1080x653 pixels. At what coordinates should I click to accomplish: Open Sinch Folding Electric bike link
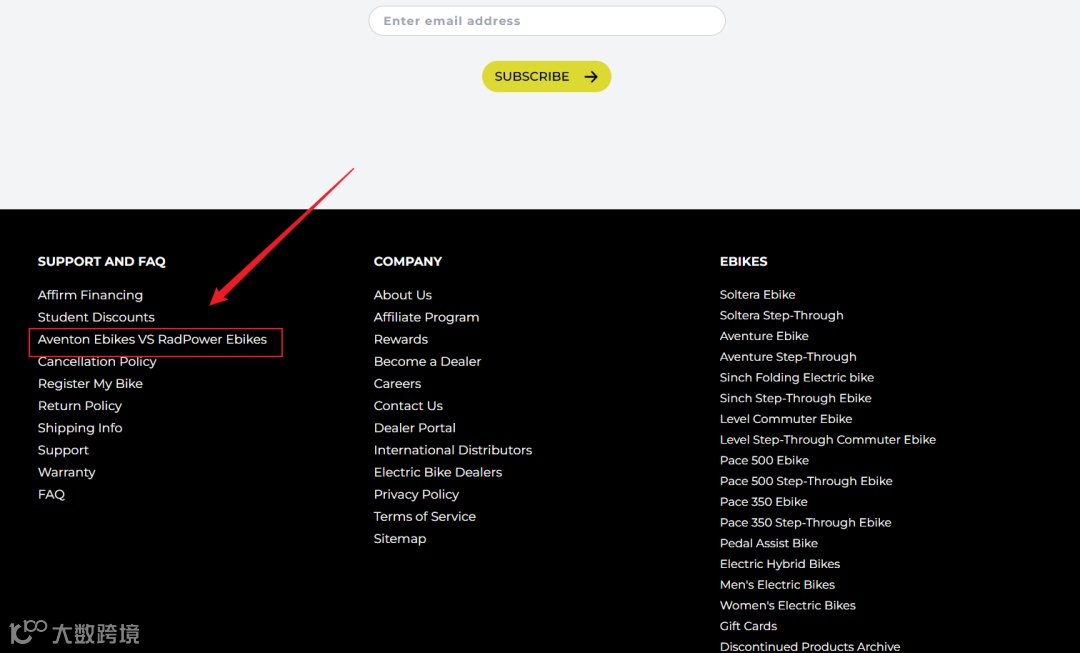[x=796, y=377]
